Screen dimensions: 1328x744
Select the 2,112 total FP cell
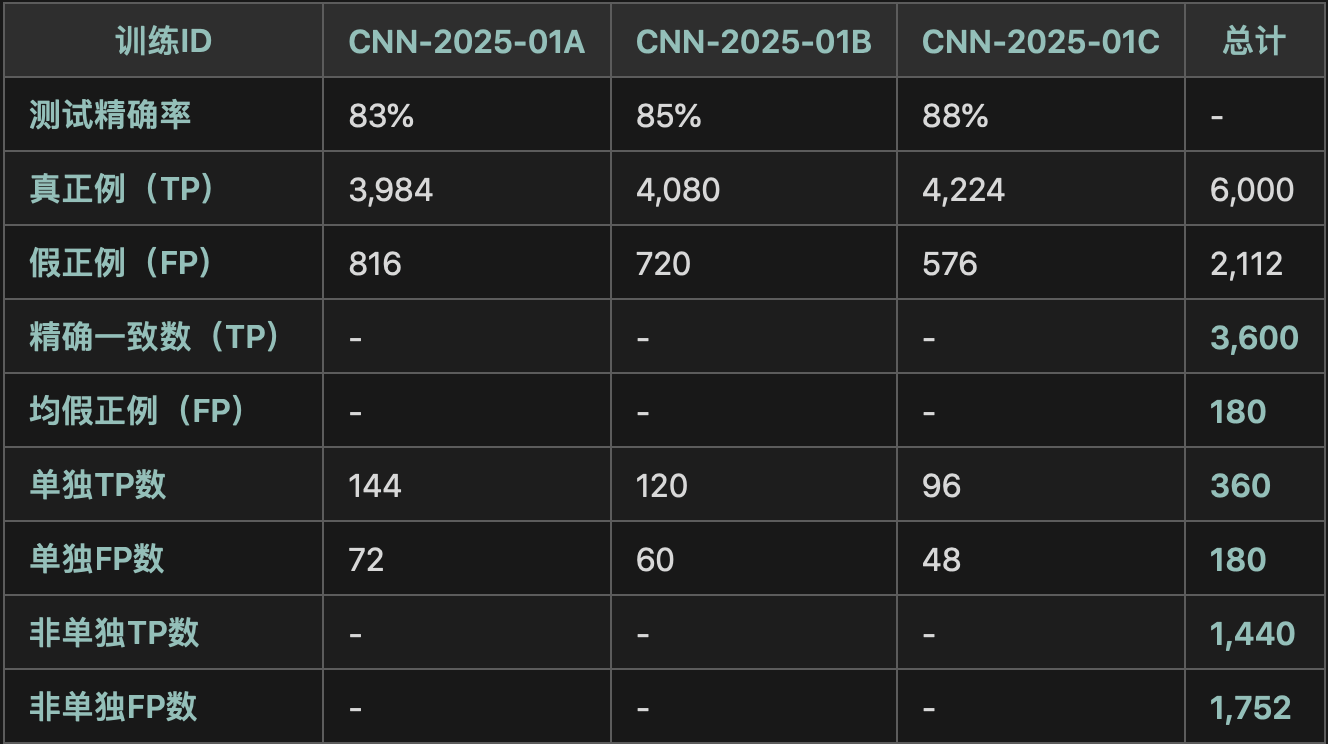(1246, 264)
